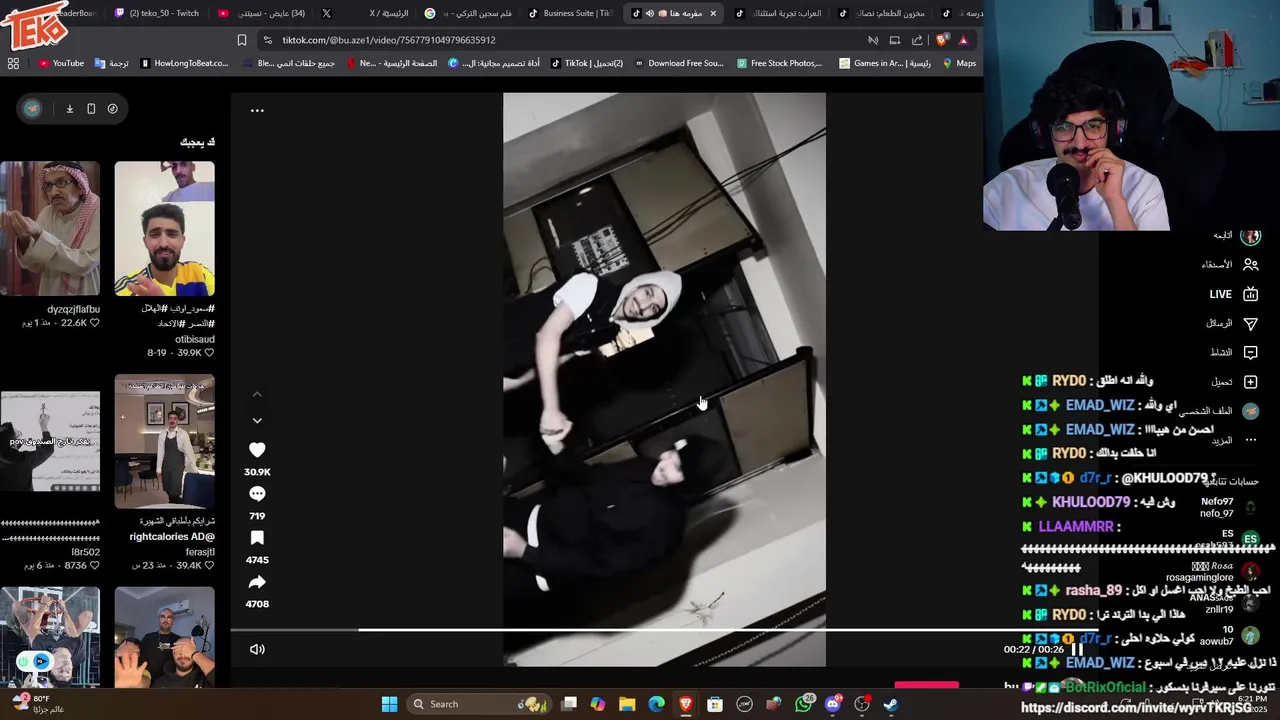Click the avatar icon in floating toolbar

[x=32, y=108]
